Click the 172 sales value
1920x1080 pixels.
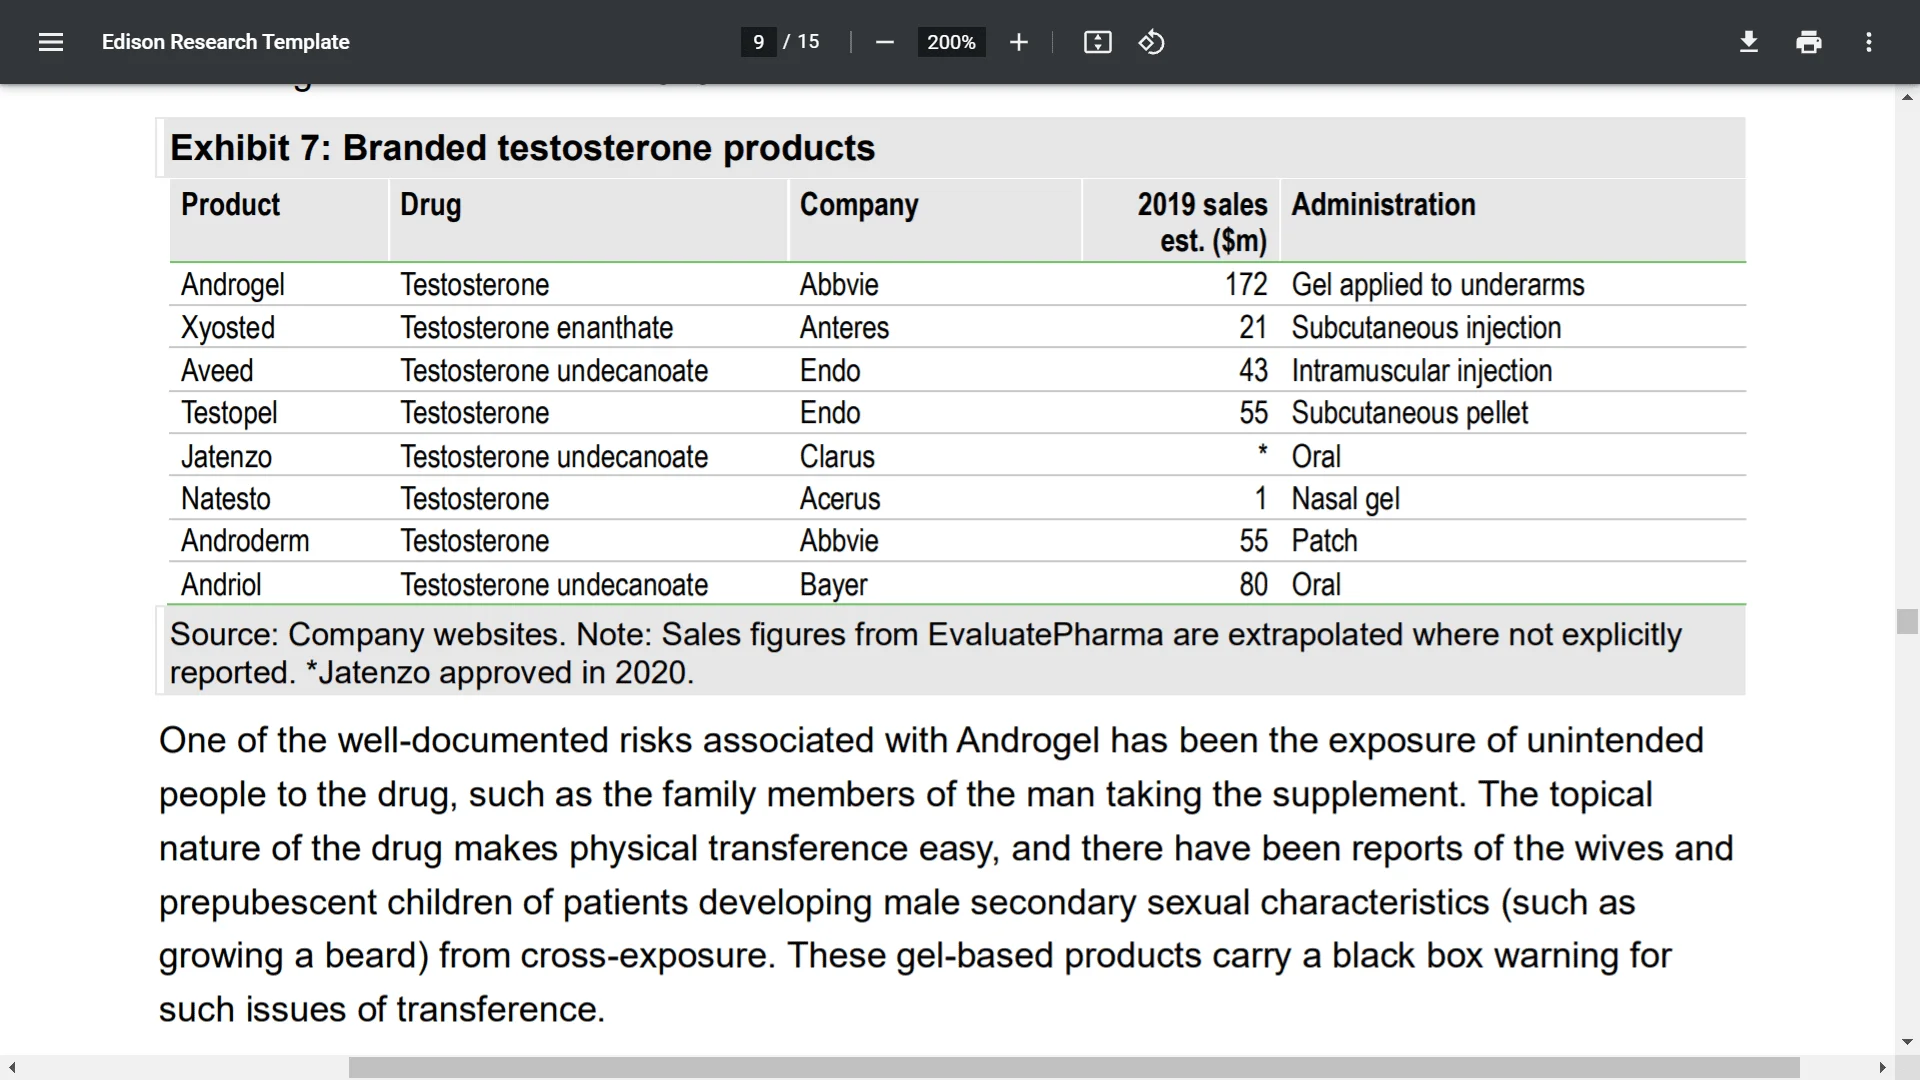click(x=1246, y=285)
